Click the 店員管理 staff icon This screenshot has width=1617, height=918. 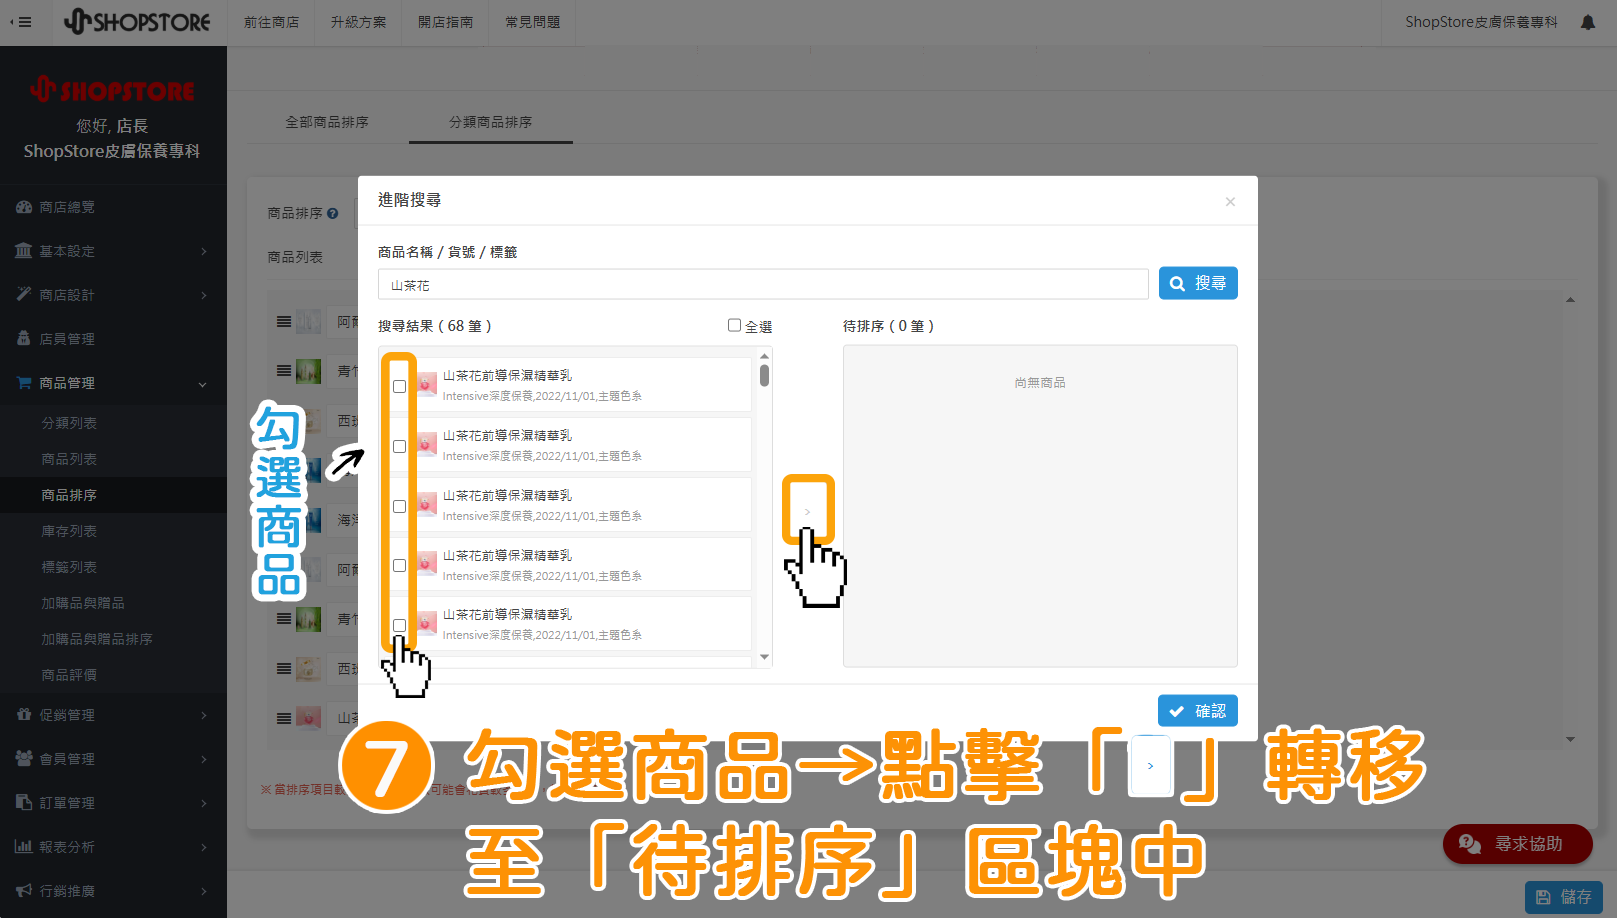click(x=24, y=338)
